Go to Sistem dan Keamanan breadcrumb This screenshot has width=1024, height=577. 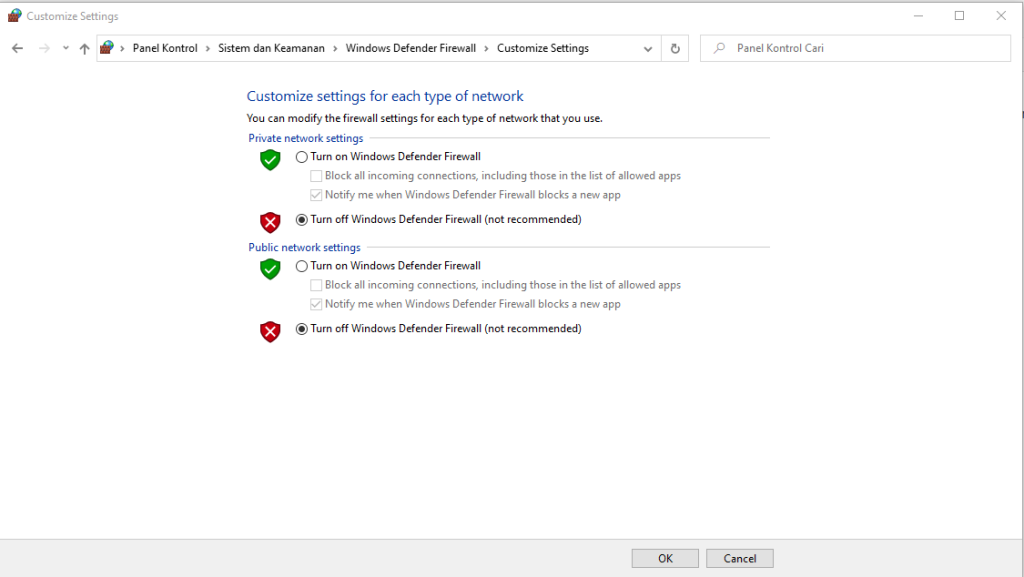(271, 48)
